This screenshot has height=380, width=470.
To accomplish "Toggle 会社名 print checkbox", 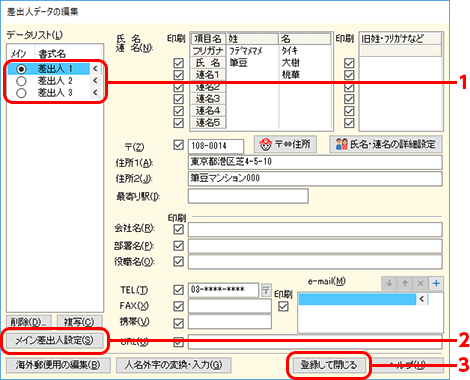I will (x=179, y=229).
